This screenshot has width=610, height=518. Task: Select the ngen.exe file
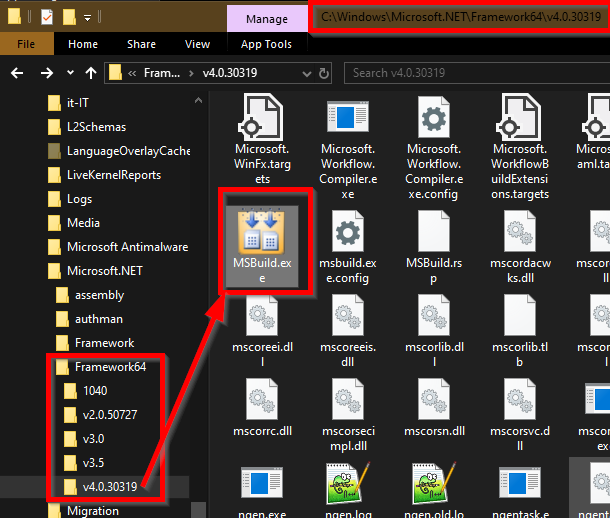tap(262, 492)
